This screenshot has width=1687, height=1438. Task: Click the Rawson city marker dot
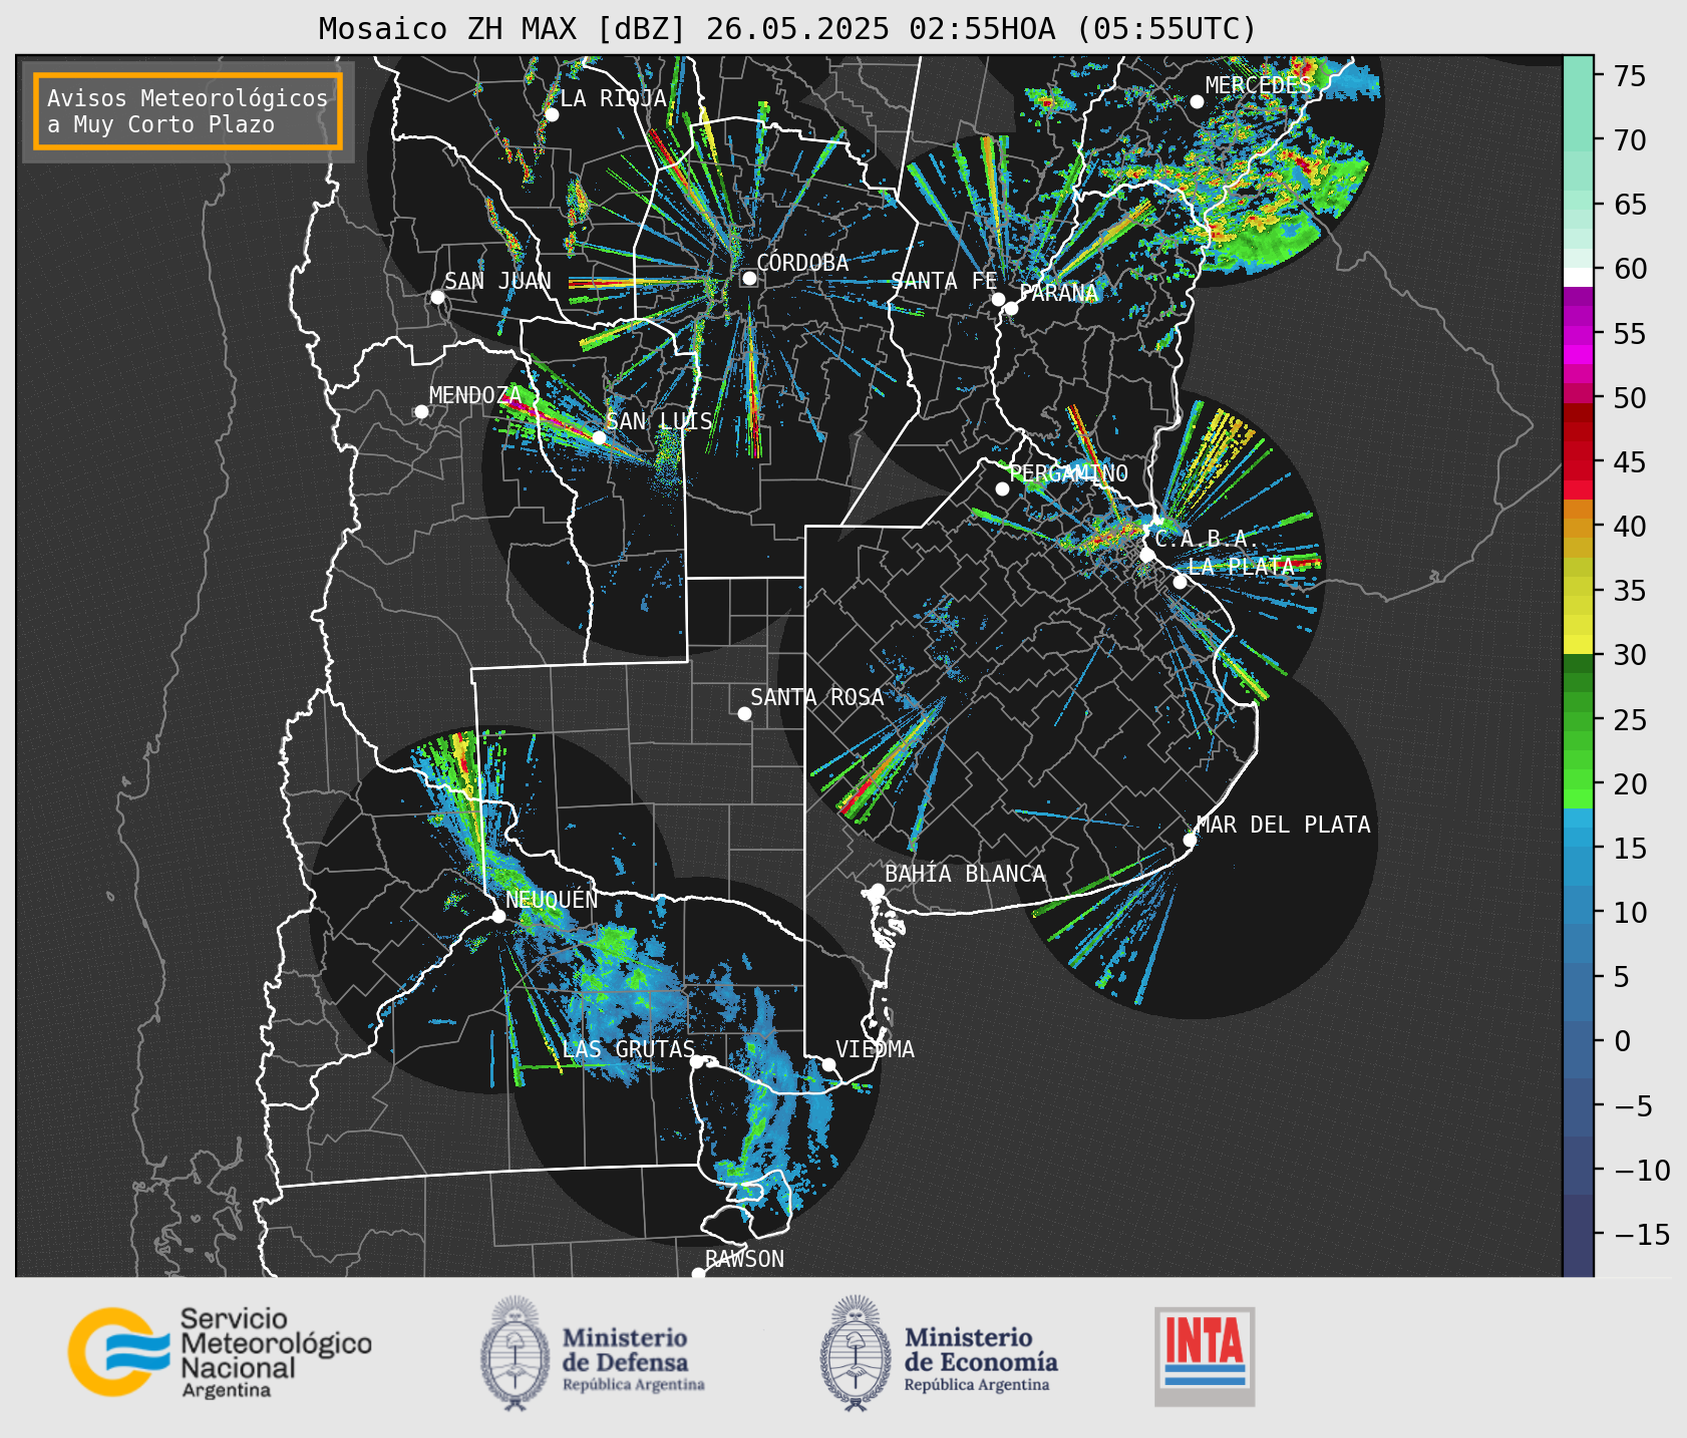pos(698,1273)
